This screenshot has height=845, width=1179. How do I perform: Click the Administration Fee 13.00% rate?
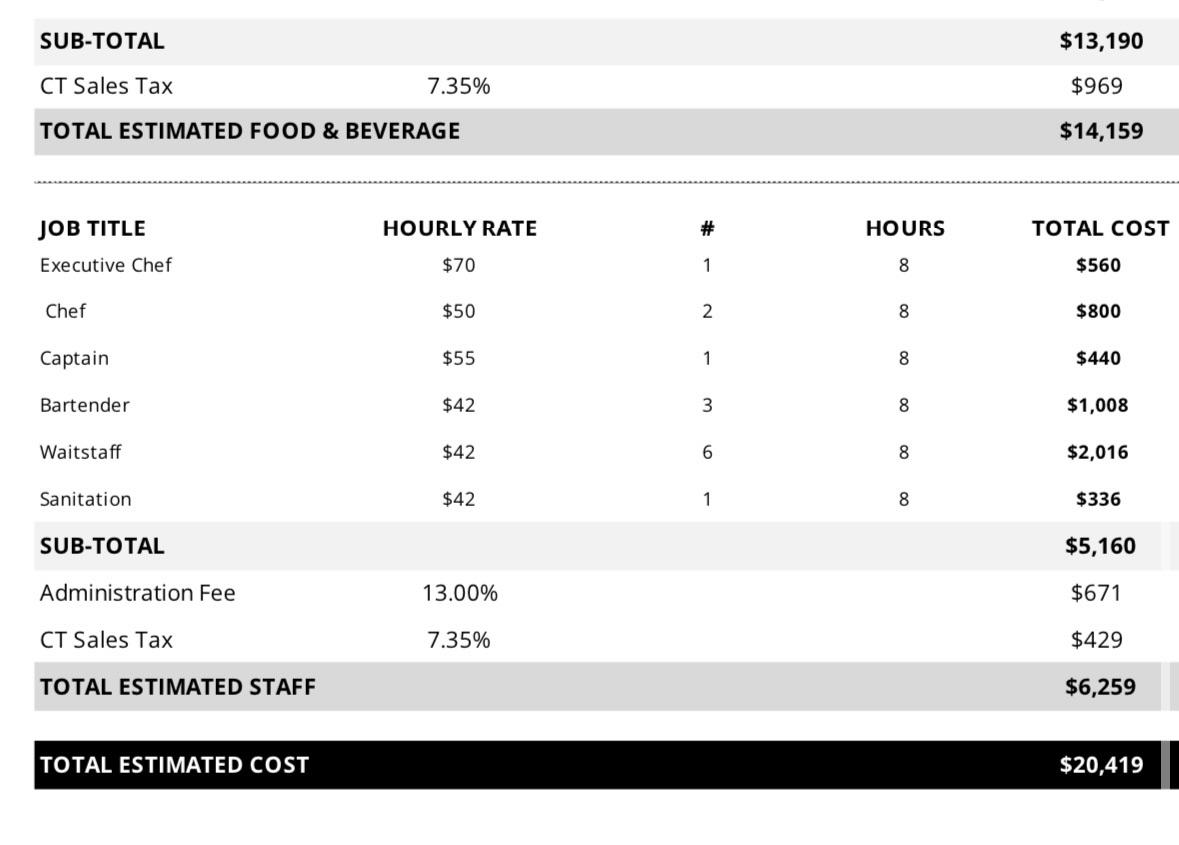point(459,593)
